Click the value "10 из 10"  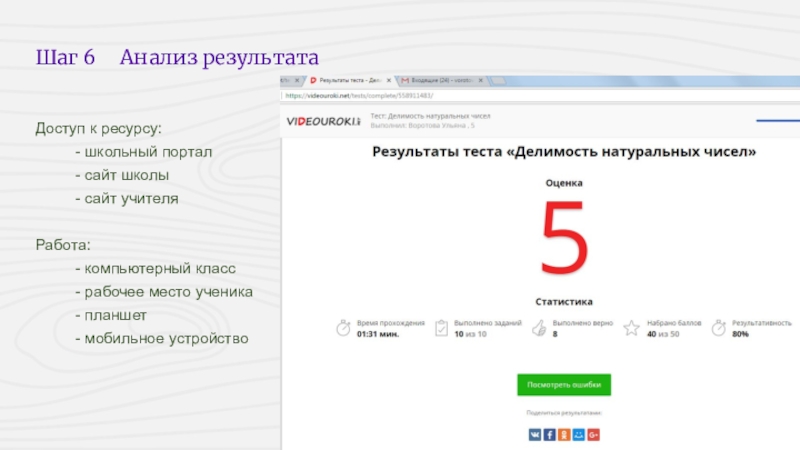[470, 334]
